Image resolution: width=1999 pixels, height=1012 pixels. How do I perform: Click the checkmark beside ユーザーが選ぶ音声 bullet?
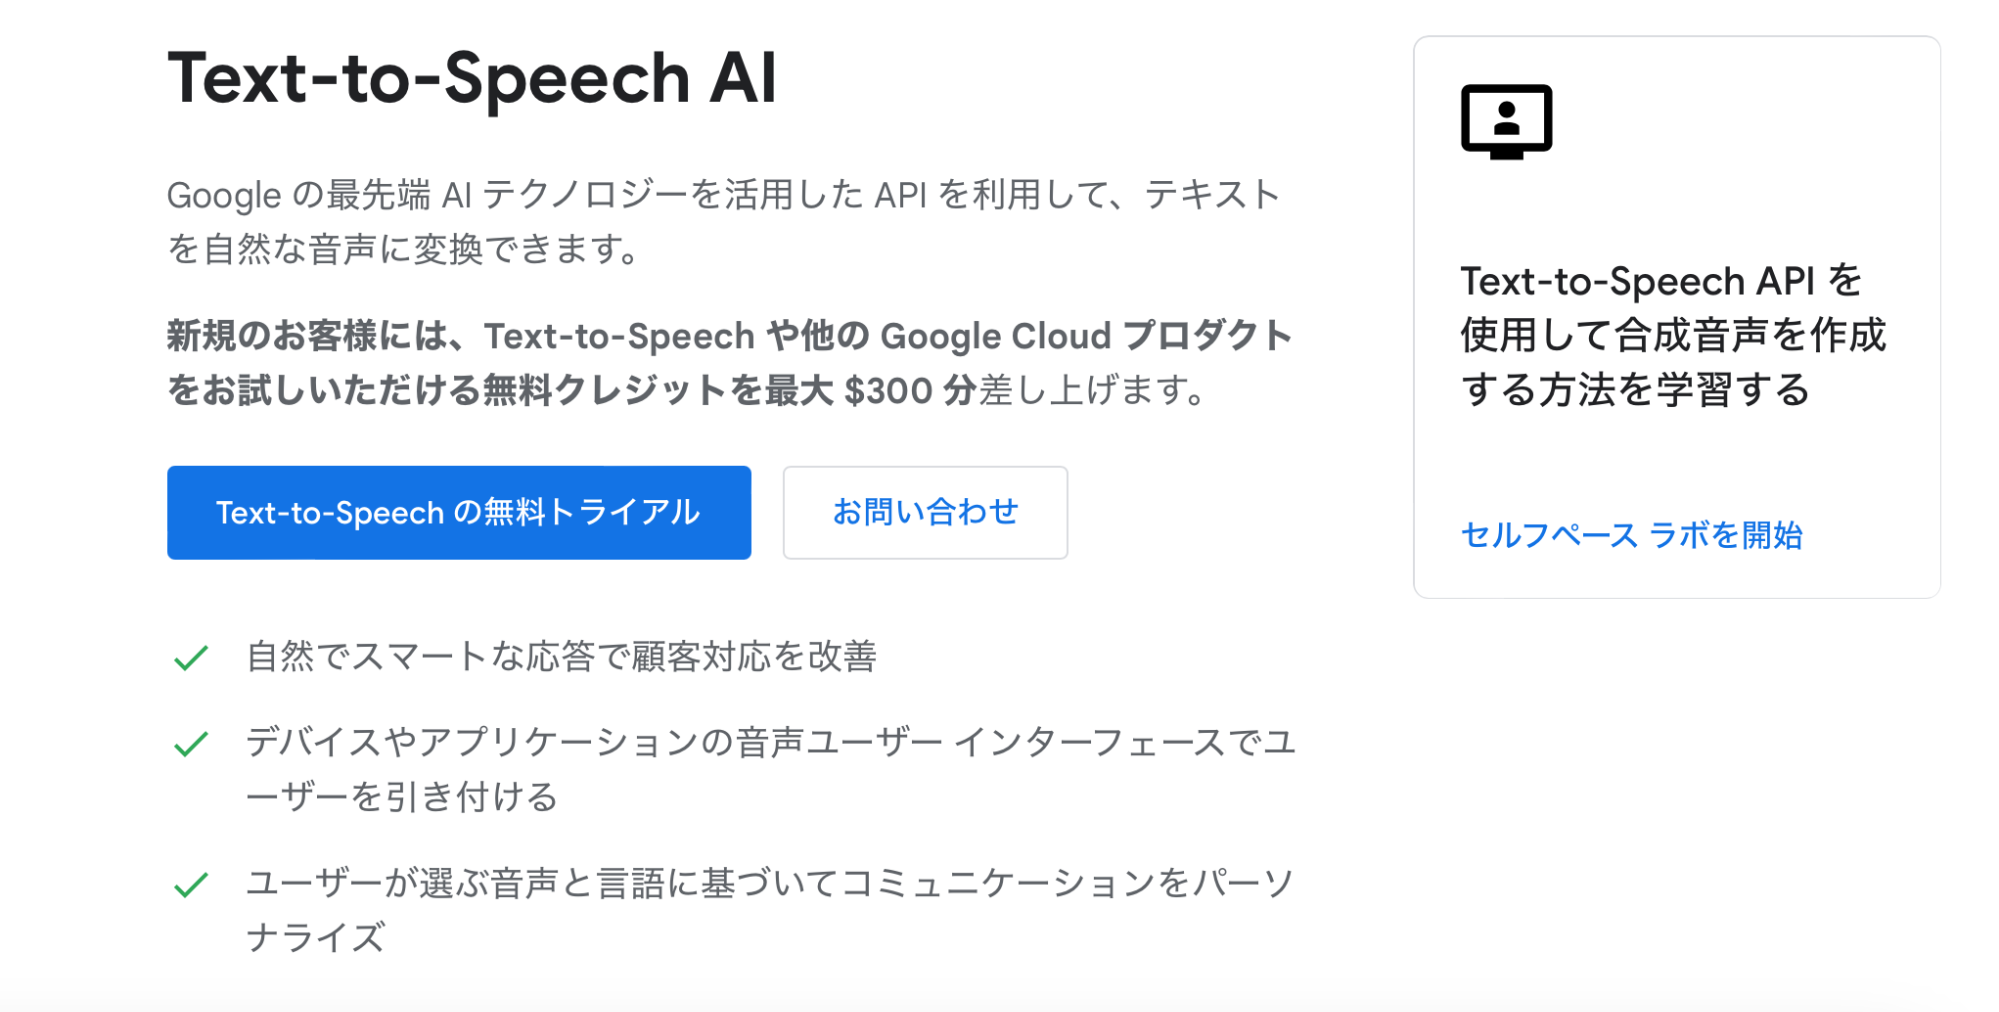[191, 885]
